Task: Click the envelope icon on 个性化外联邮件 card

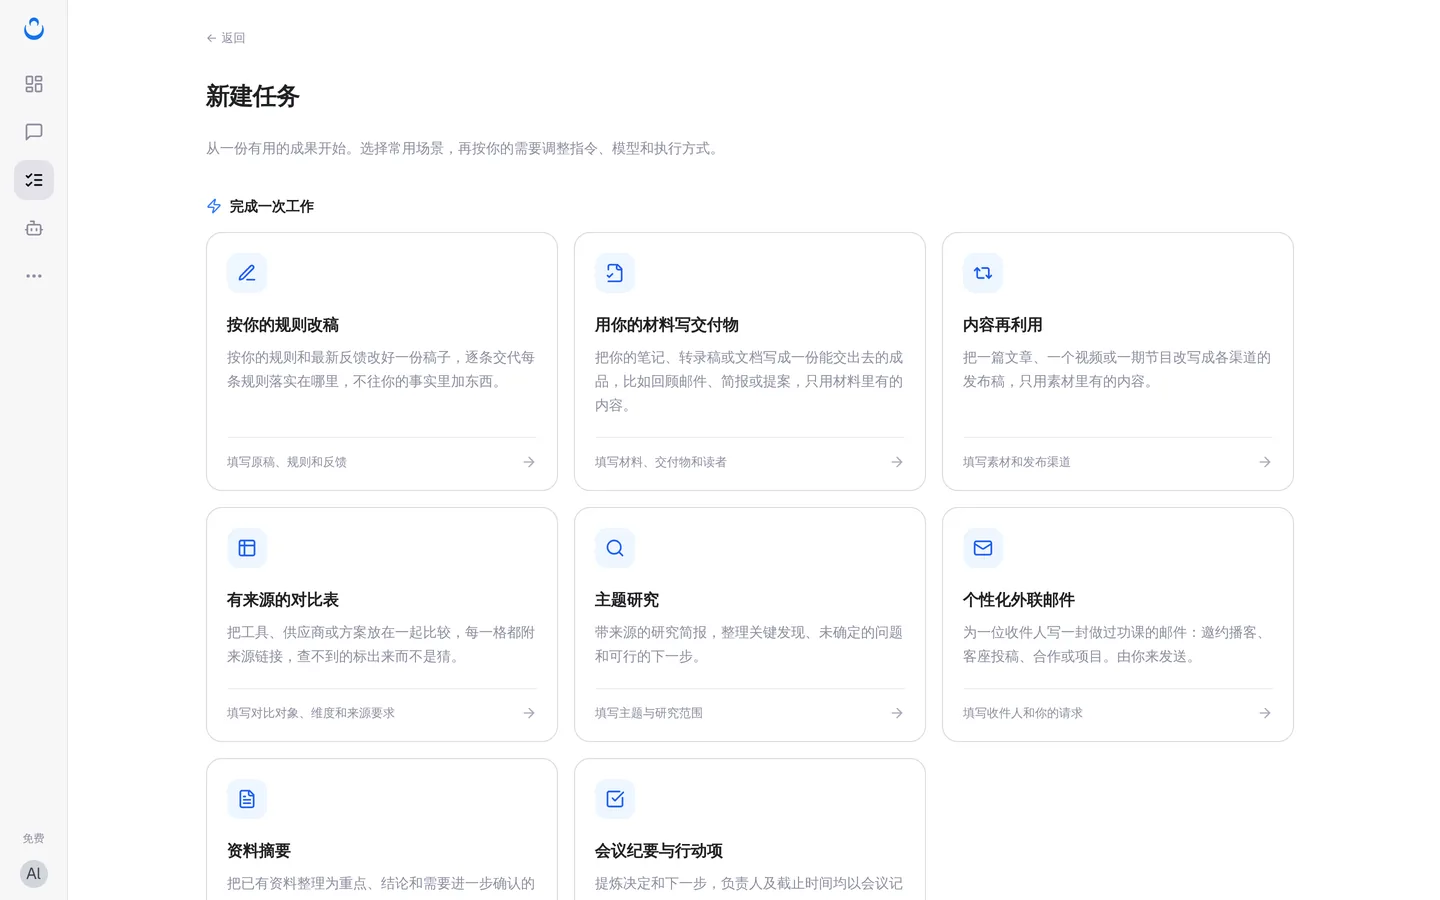Action: click(983, 548)
